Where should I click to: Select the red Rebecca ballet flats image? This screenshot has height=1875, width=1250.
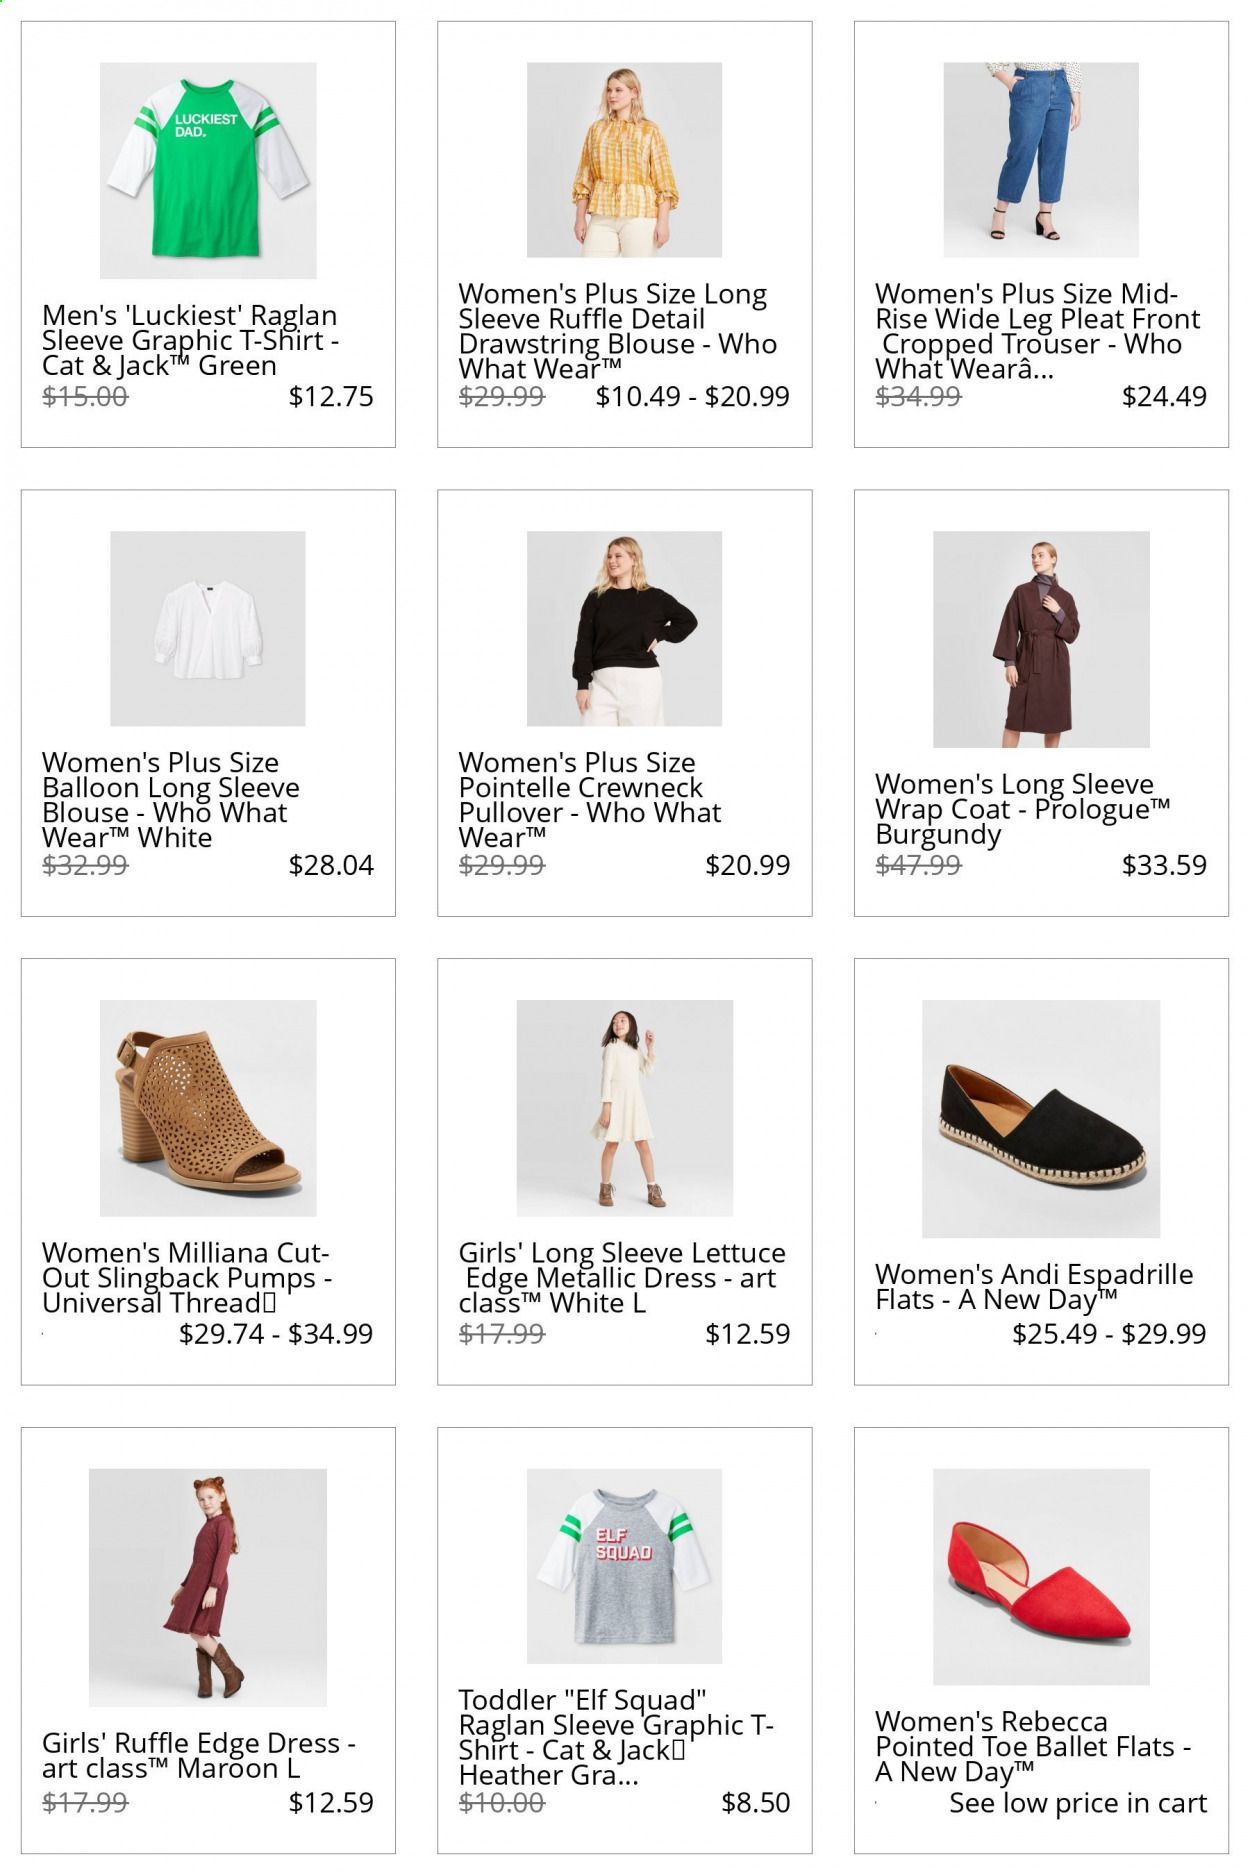pyautogui.click(x=1041, y=1577)
